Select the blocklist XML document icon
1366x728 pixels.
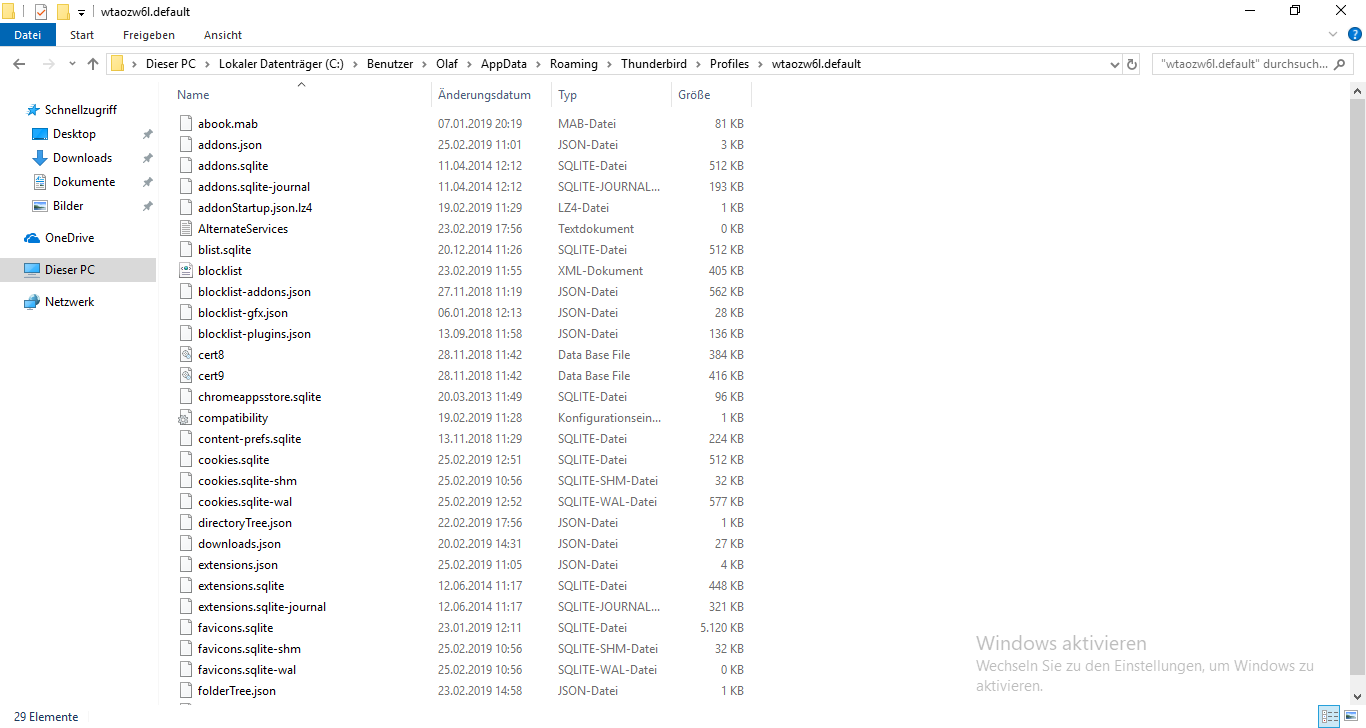[x=186, y=271]
